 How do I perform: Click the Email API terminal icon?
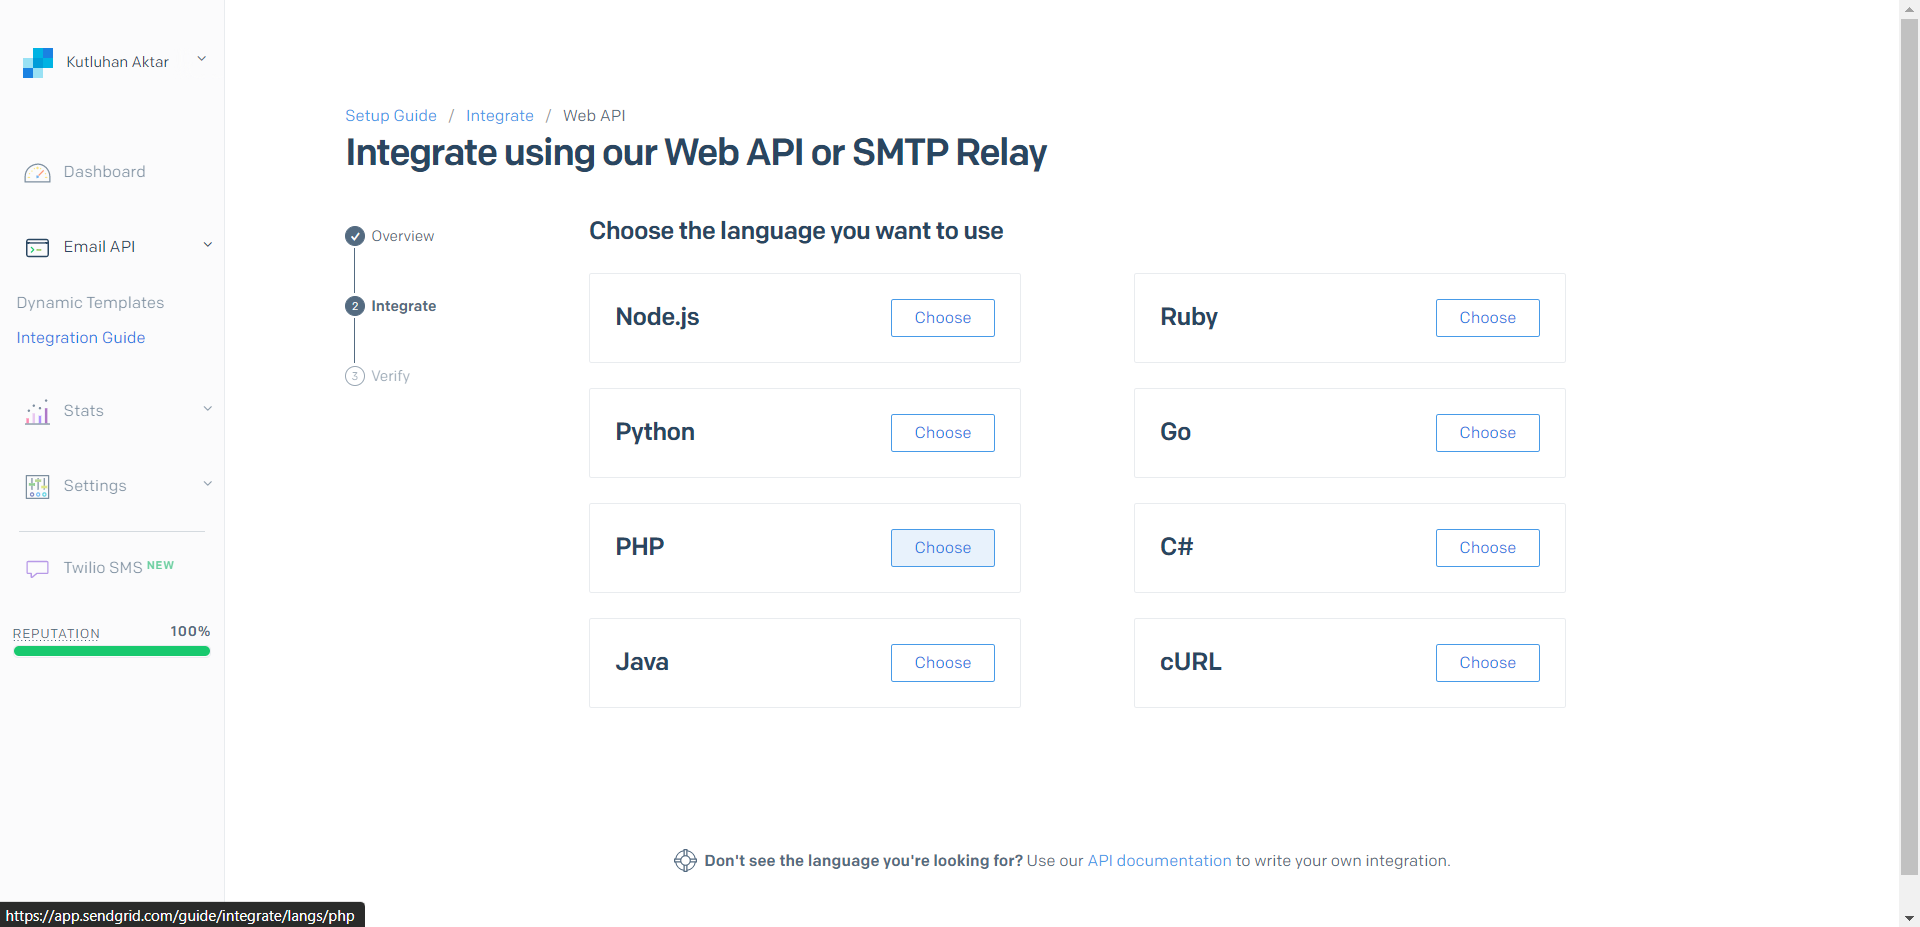coord(37,248)
